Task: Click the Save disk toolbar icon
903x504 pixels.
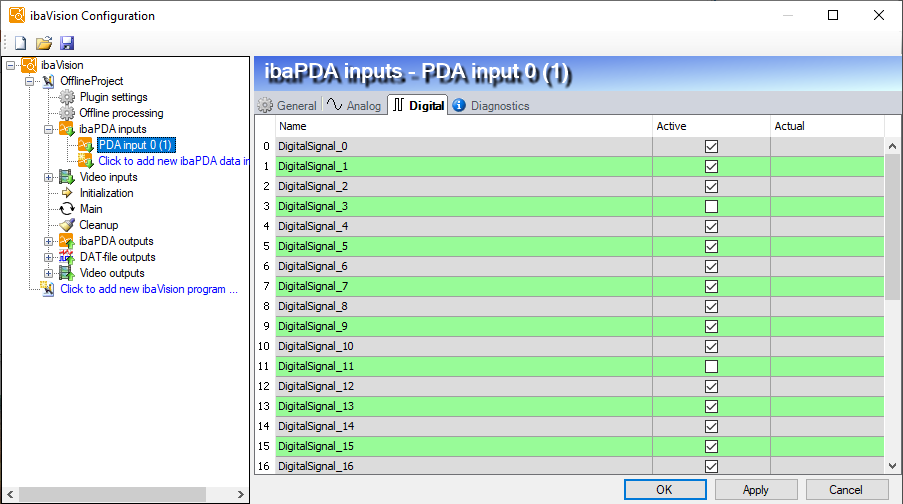Action: (x=67, y=43)
